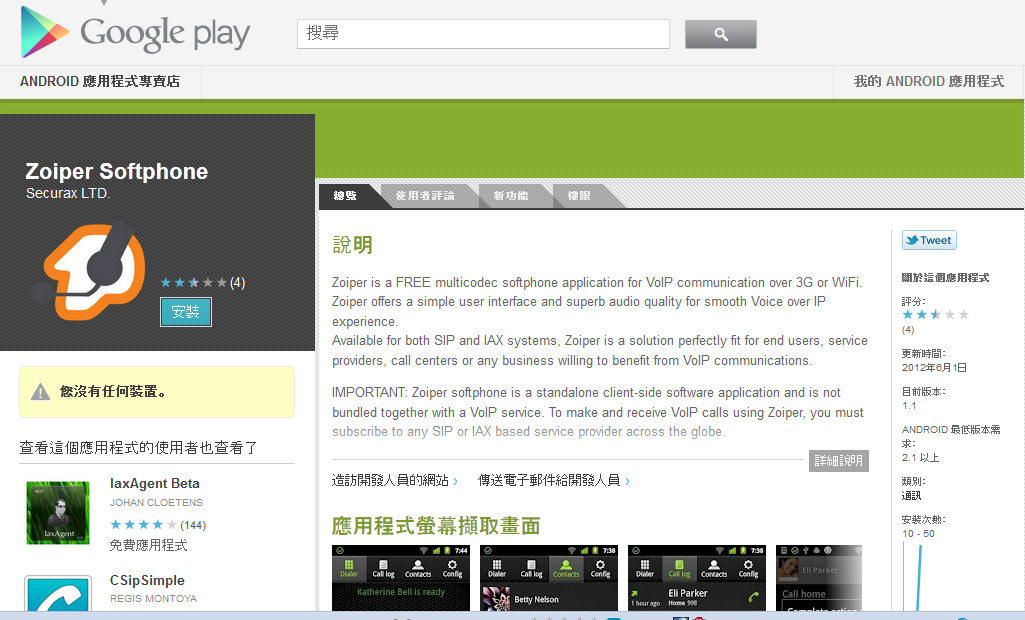
Task: Open the Contacts screenshot showing Betty Nelson
Action: (x=548, y=578)
